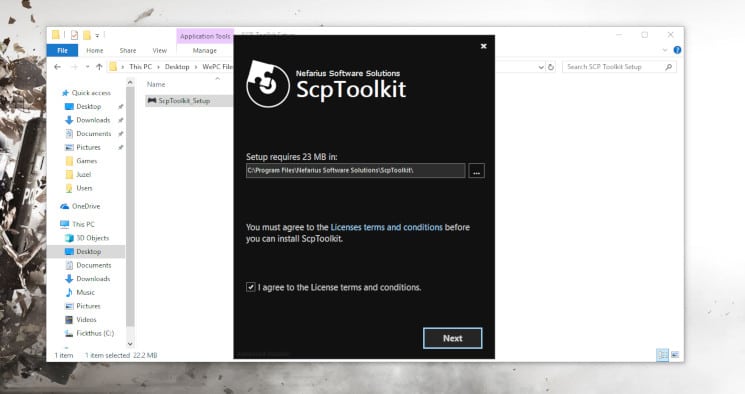Click the folder icon in Explorer title bar
Viewport: 745px width, 394px height.
tap(56, 35)
